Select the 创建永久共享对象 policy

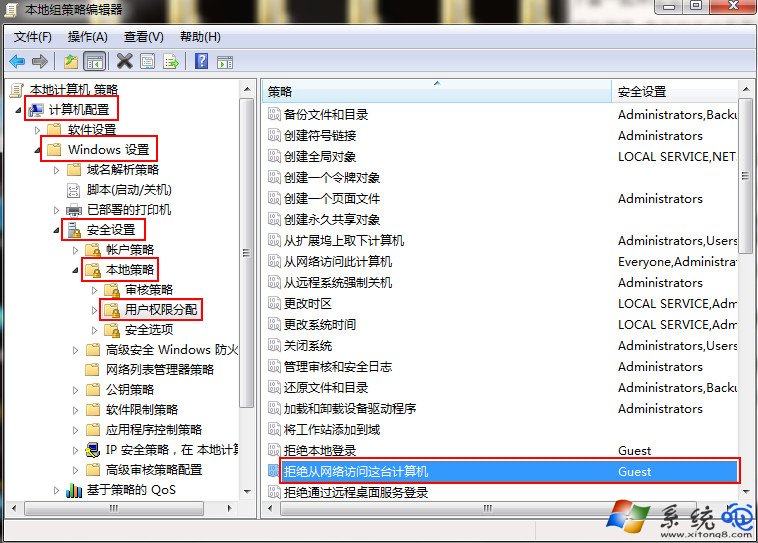click(332, 220)
